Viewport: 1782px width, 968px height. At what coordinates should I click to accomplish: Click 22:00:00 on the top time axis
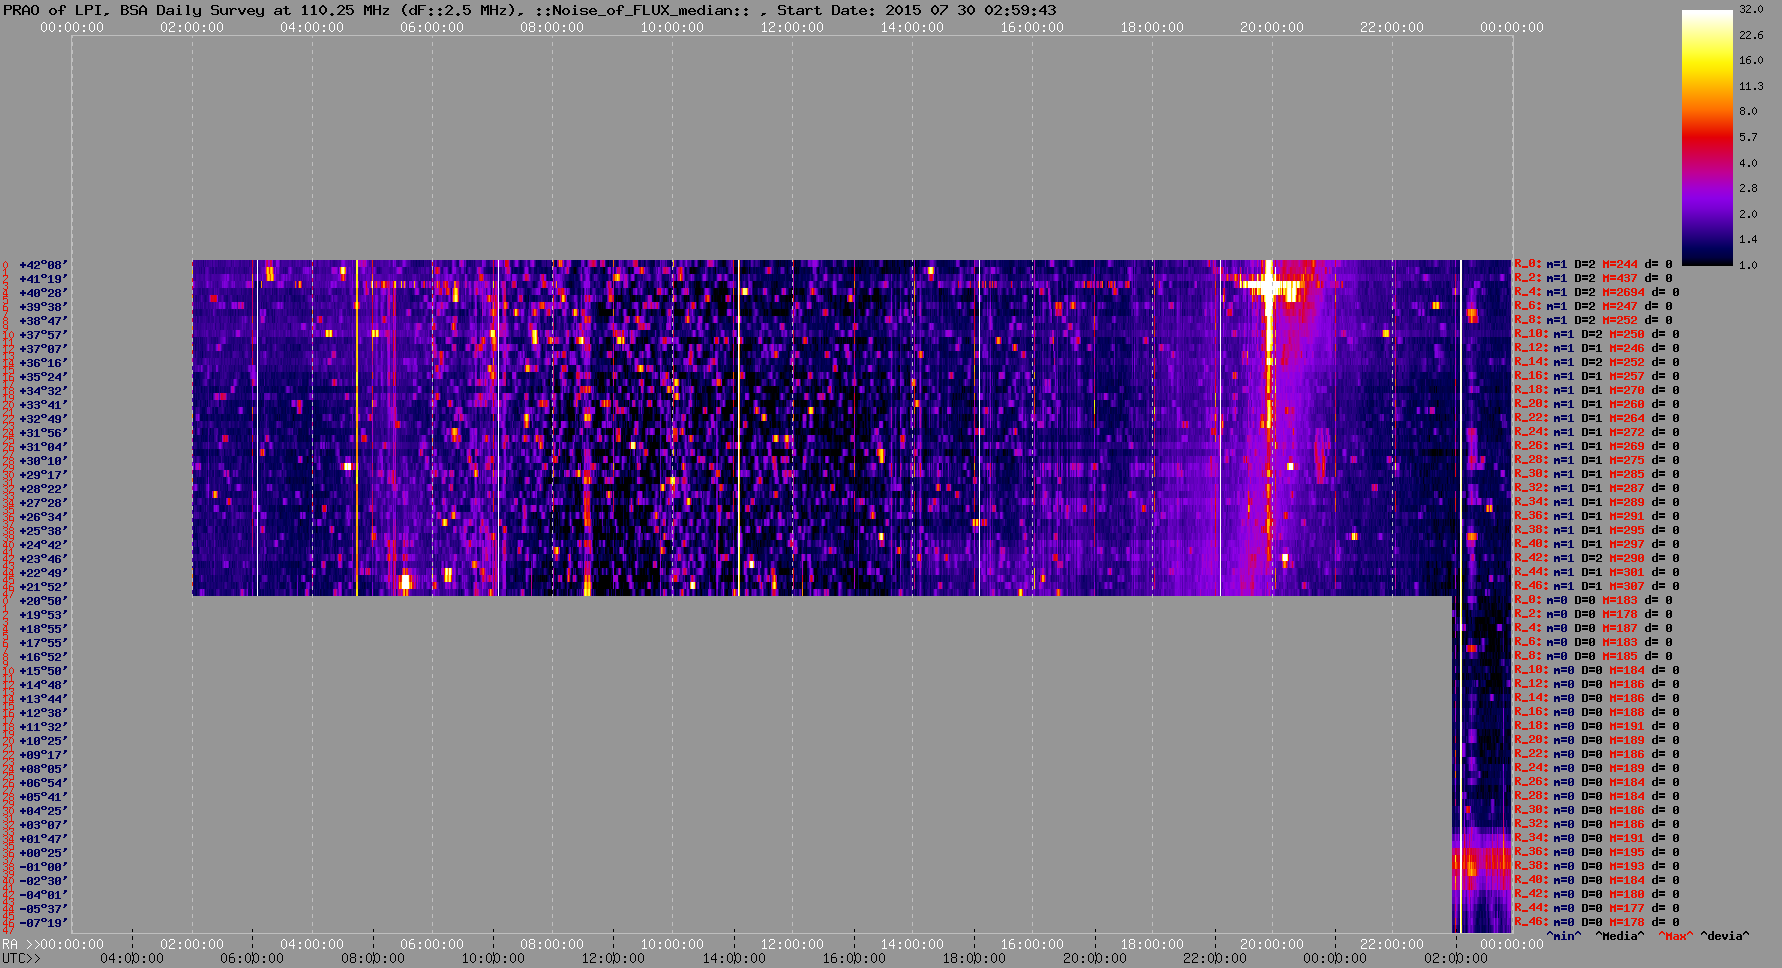pyautogui.click(x=1392, y=27)
